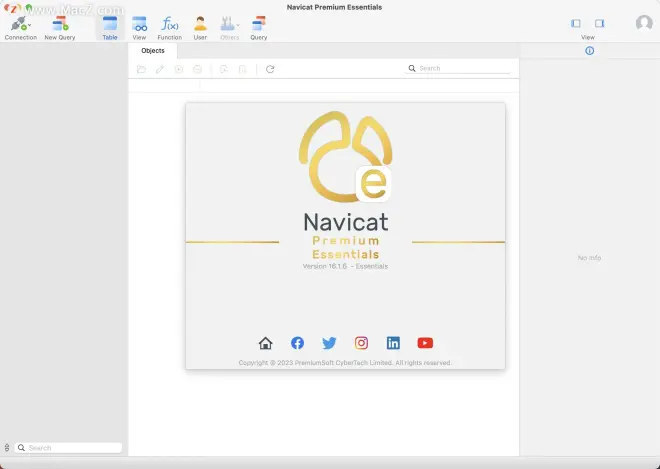The height and width of the screenshot is (469, 660).
Task: Click the refresh icon in Objects toolbar
Action: click(270, 69)
